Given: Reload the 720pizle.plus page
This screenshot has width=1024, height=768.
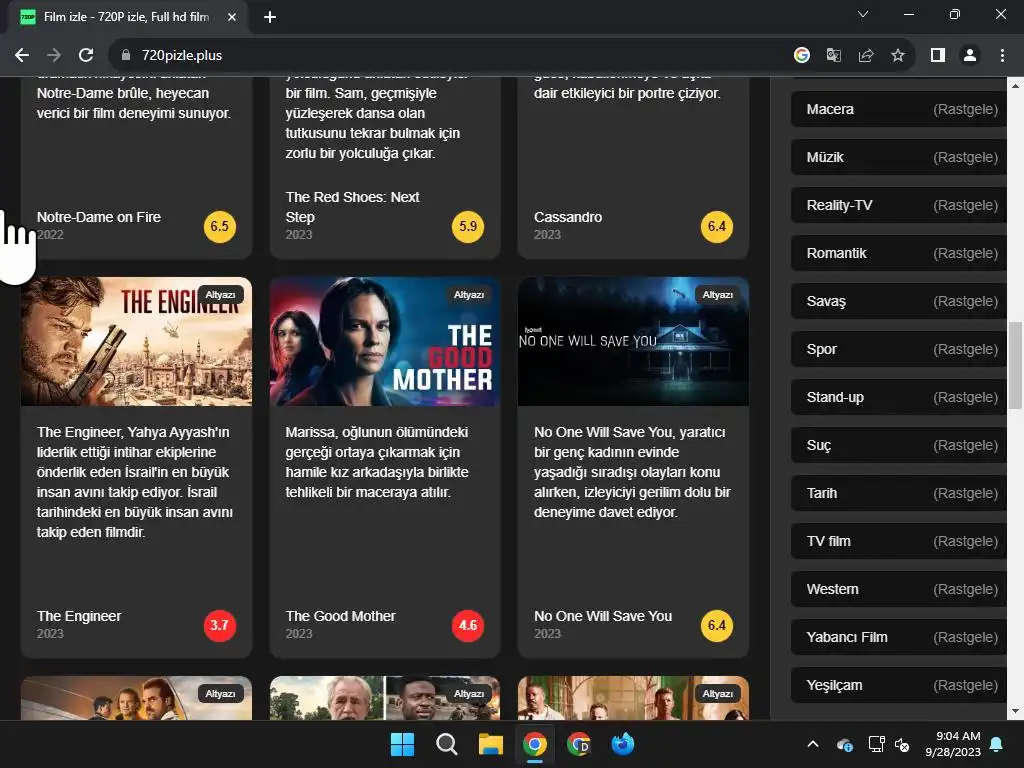Looking at the screenshot, I should 86,56.
